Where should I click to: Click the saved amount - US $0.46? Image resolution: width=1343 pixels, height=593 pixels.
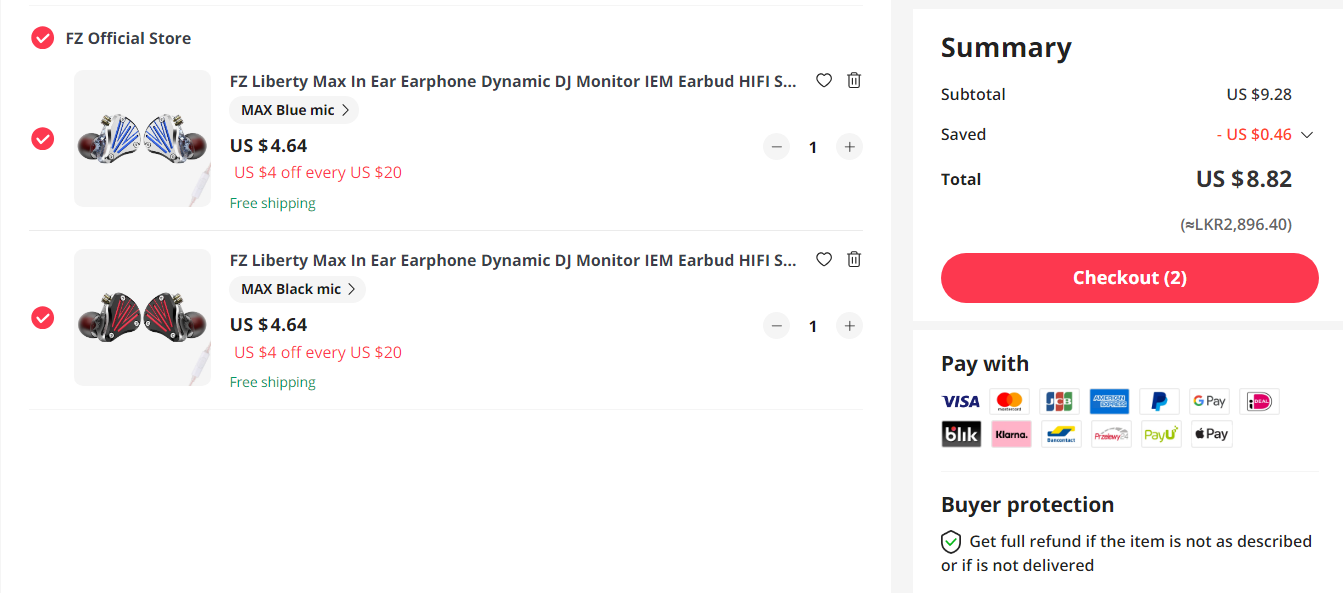(1254, 135)
